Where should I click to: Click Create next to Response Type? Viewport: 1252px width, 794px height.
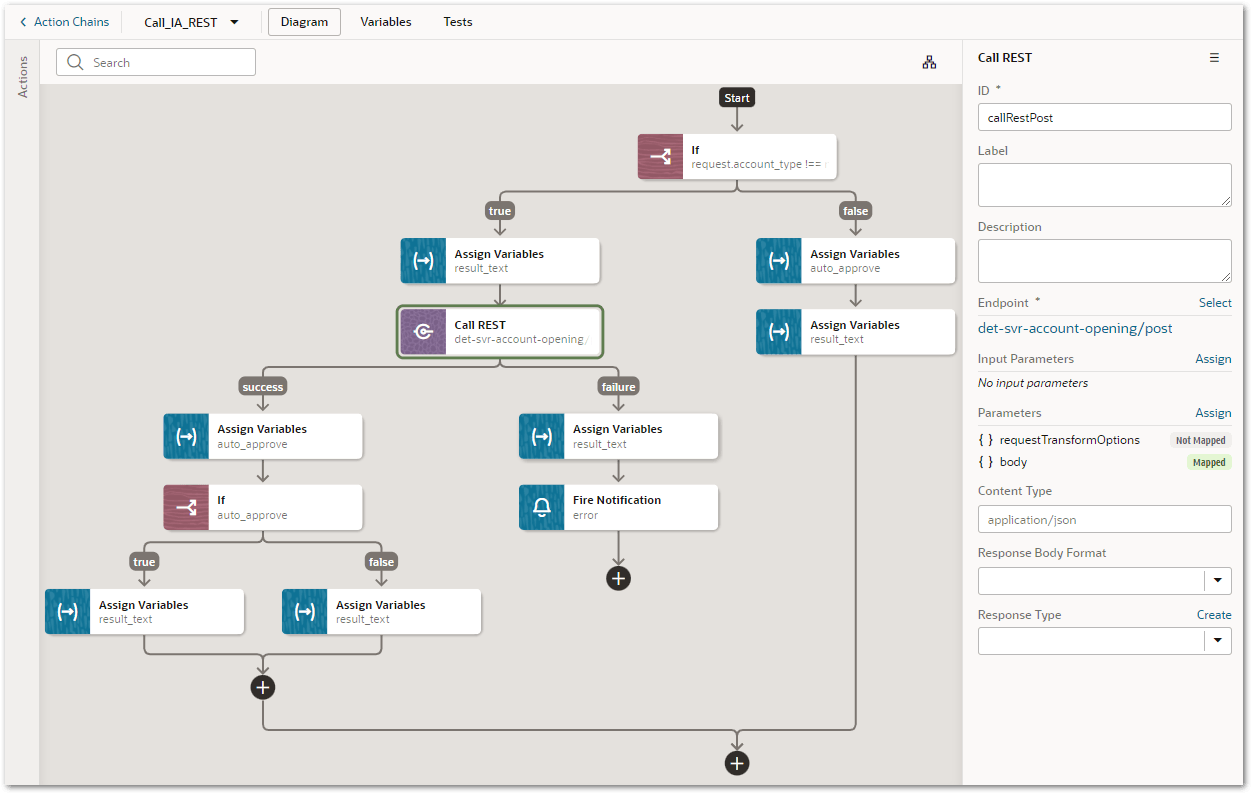click(1214, 615)
